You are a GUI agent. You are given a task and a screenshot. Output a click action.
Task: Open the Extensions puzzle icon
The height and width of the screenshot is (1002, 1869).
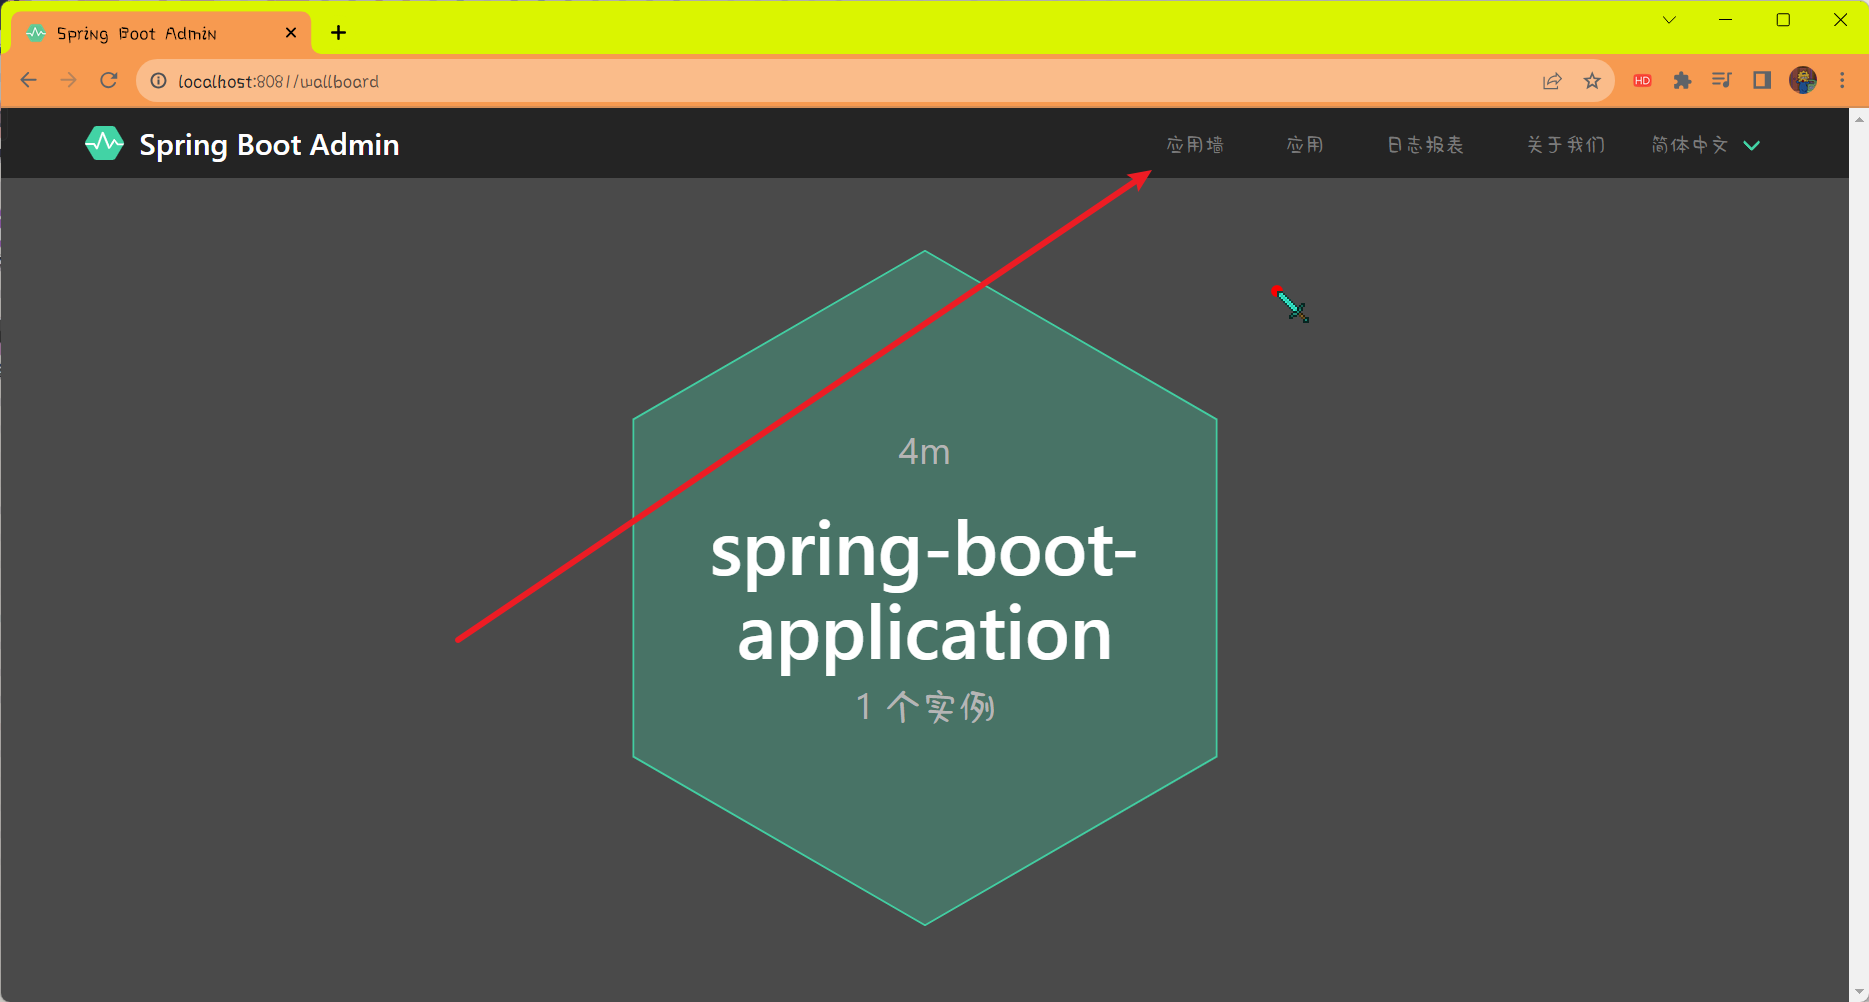coord(1682,81)
